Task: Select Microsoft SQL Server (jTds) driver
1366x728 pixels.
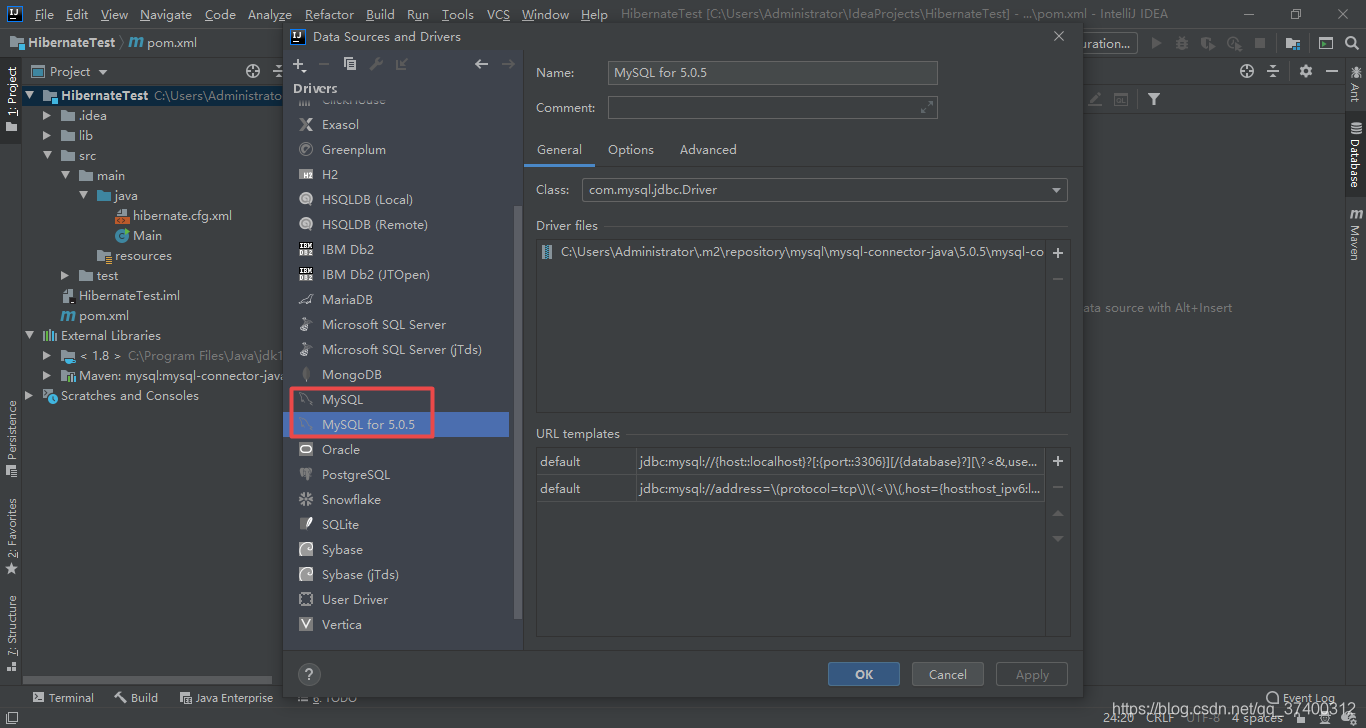Action: [x=403, y=350]
